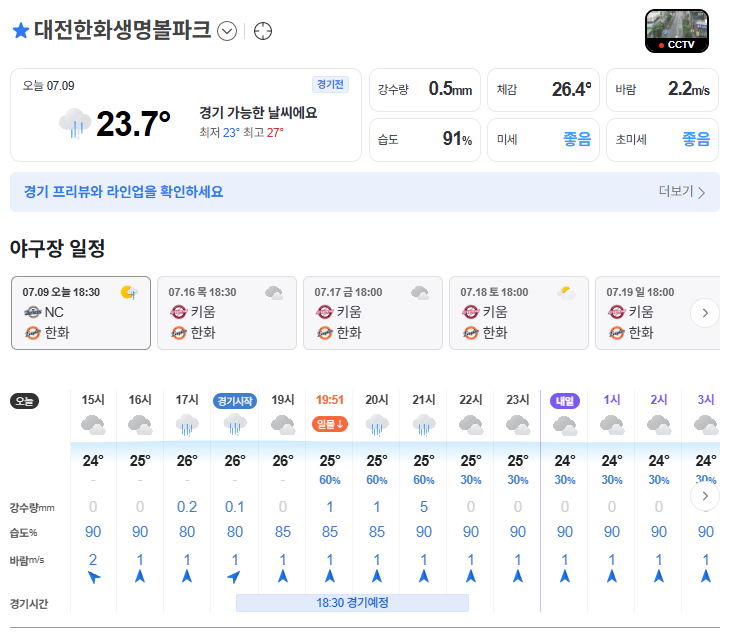Select the 07.16 목 18:30 game card
The image size is (751, 635).
227,313
